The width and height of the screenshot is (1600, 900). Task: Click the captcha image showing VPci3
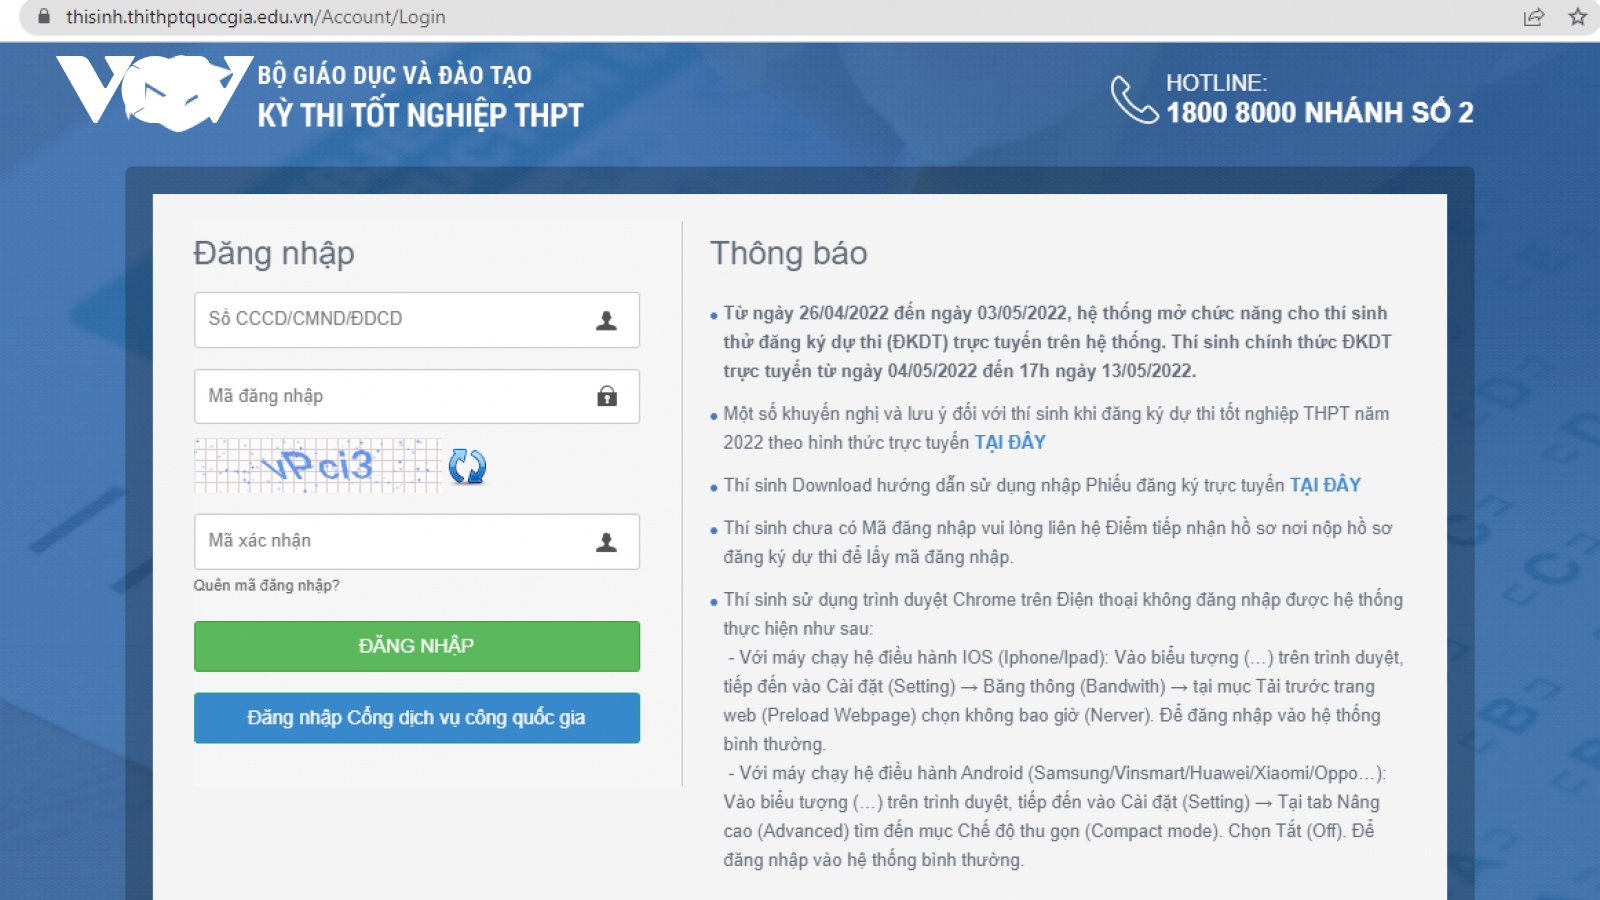tap(317, 466)
